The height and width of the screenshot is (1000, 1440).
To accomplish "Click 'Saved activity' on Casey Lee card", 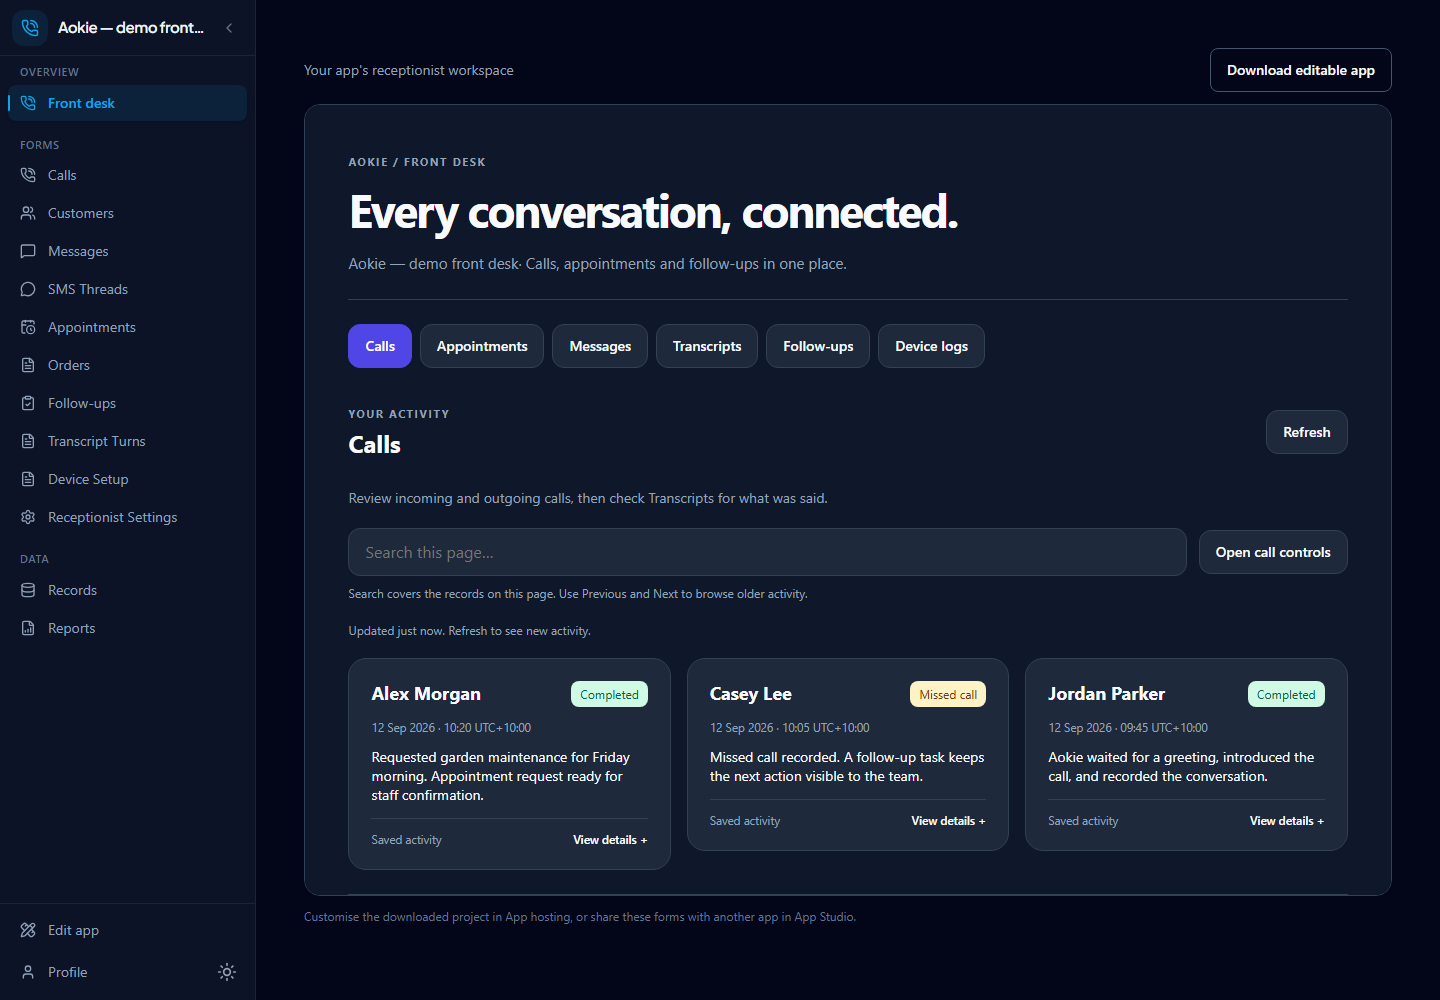I will pos(745,821).
